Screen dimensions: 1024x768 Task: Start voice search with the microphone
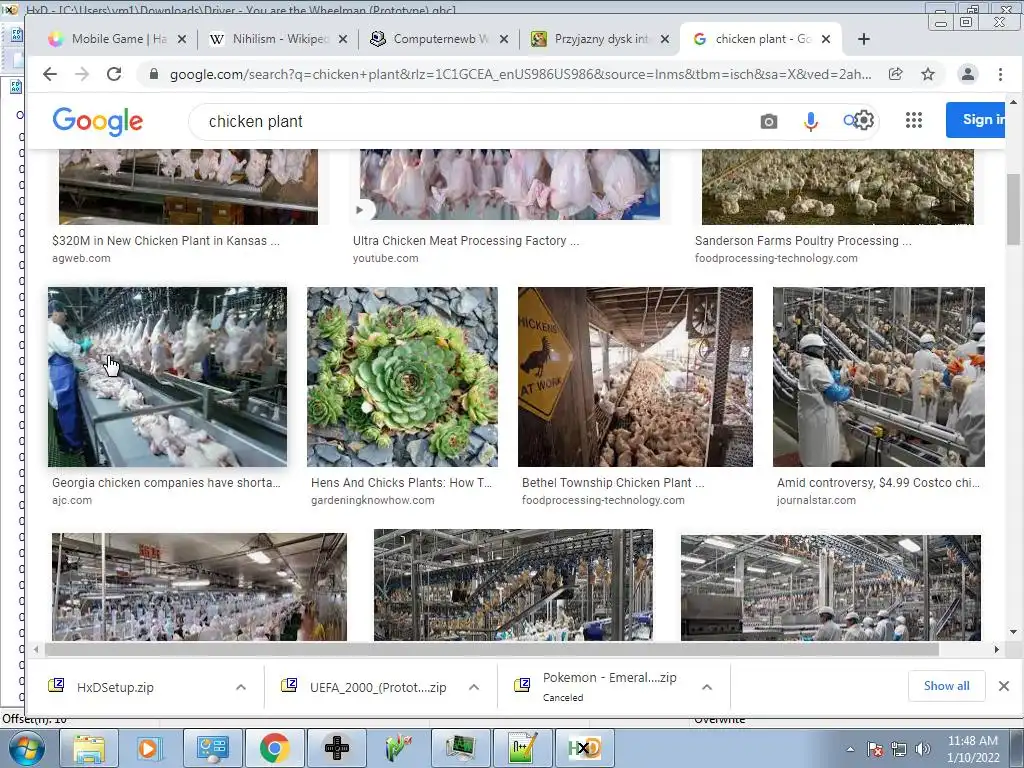[810, 121]
